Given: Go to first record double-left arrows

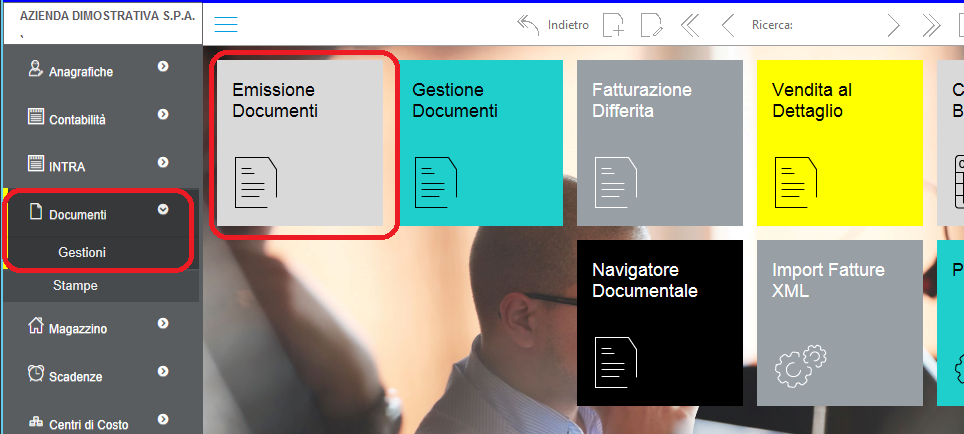Looking at the screenshot, I should (690, 25).
